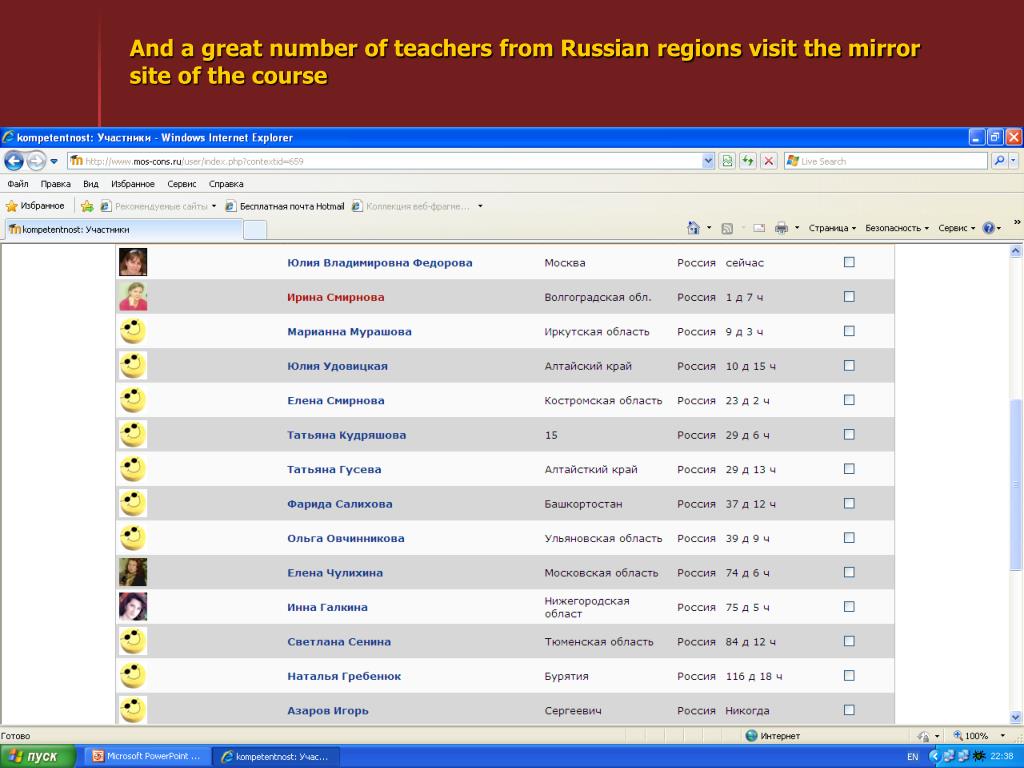Viewport: 1024px width, 768px height.
Task: Open Фарида Салихова's profile link
Action: pyautogui.click(x=340, y=504)
